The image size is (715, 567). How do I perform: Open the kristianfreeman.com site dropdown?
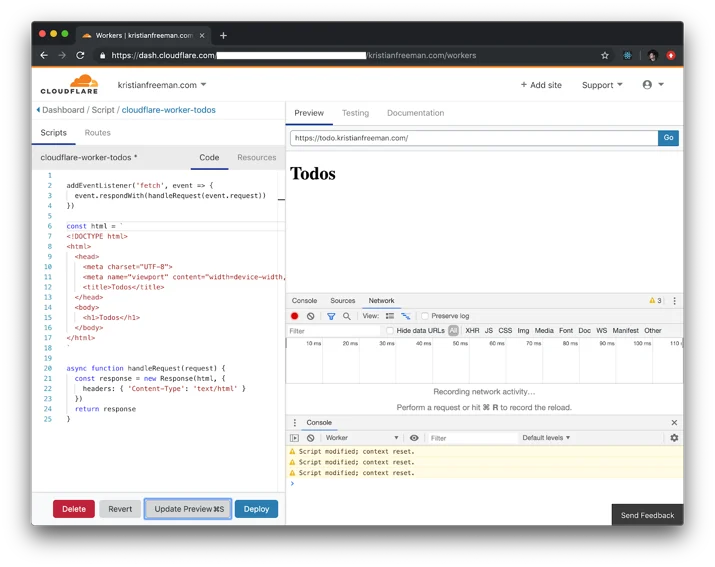(x=162, y=85)
